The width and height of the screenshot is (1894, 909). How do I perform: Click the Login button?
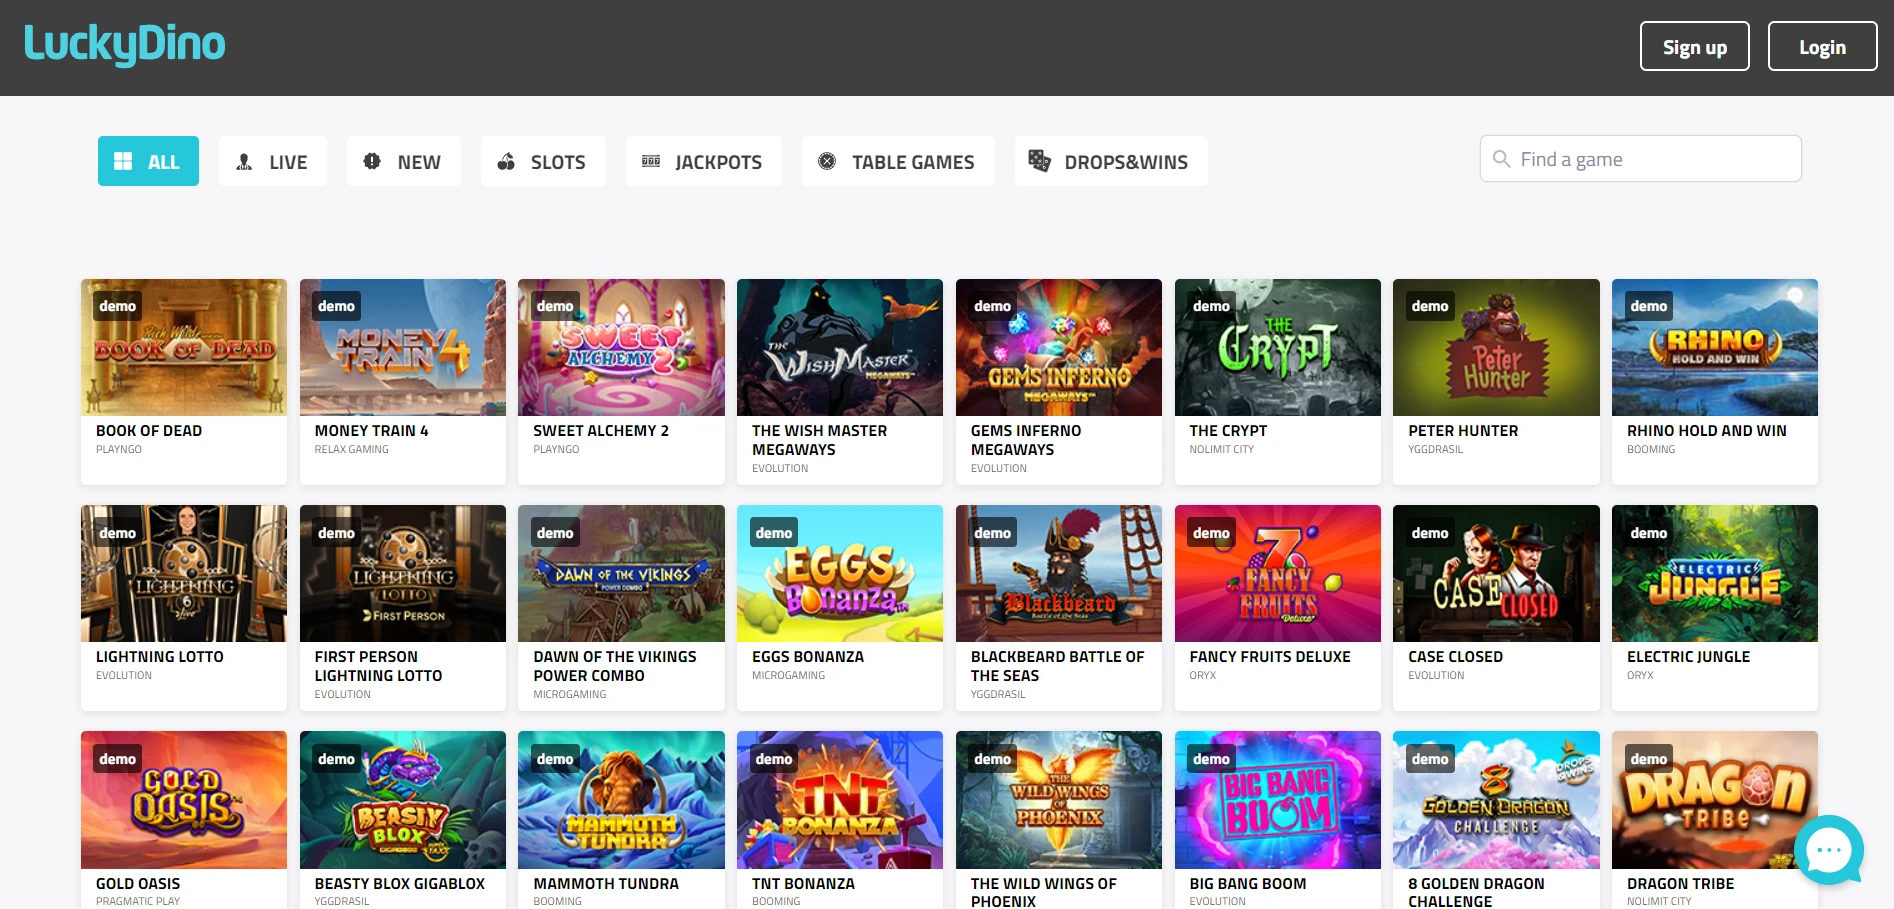coord(1823,46)
